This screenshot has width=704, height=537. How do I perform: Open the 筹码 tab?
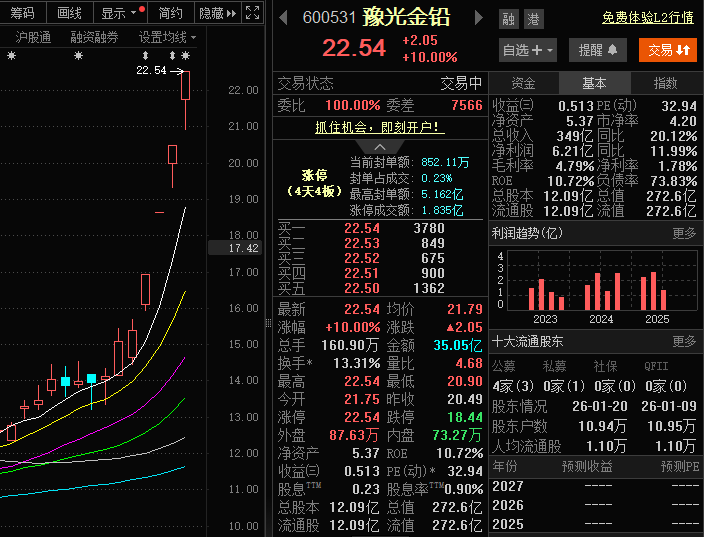(x=22, y=13)
